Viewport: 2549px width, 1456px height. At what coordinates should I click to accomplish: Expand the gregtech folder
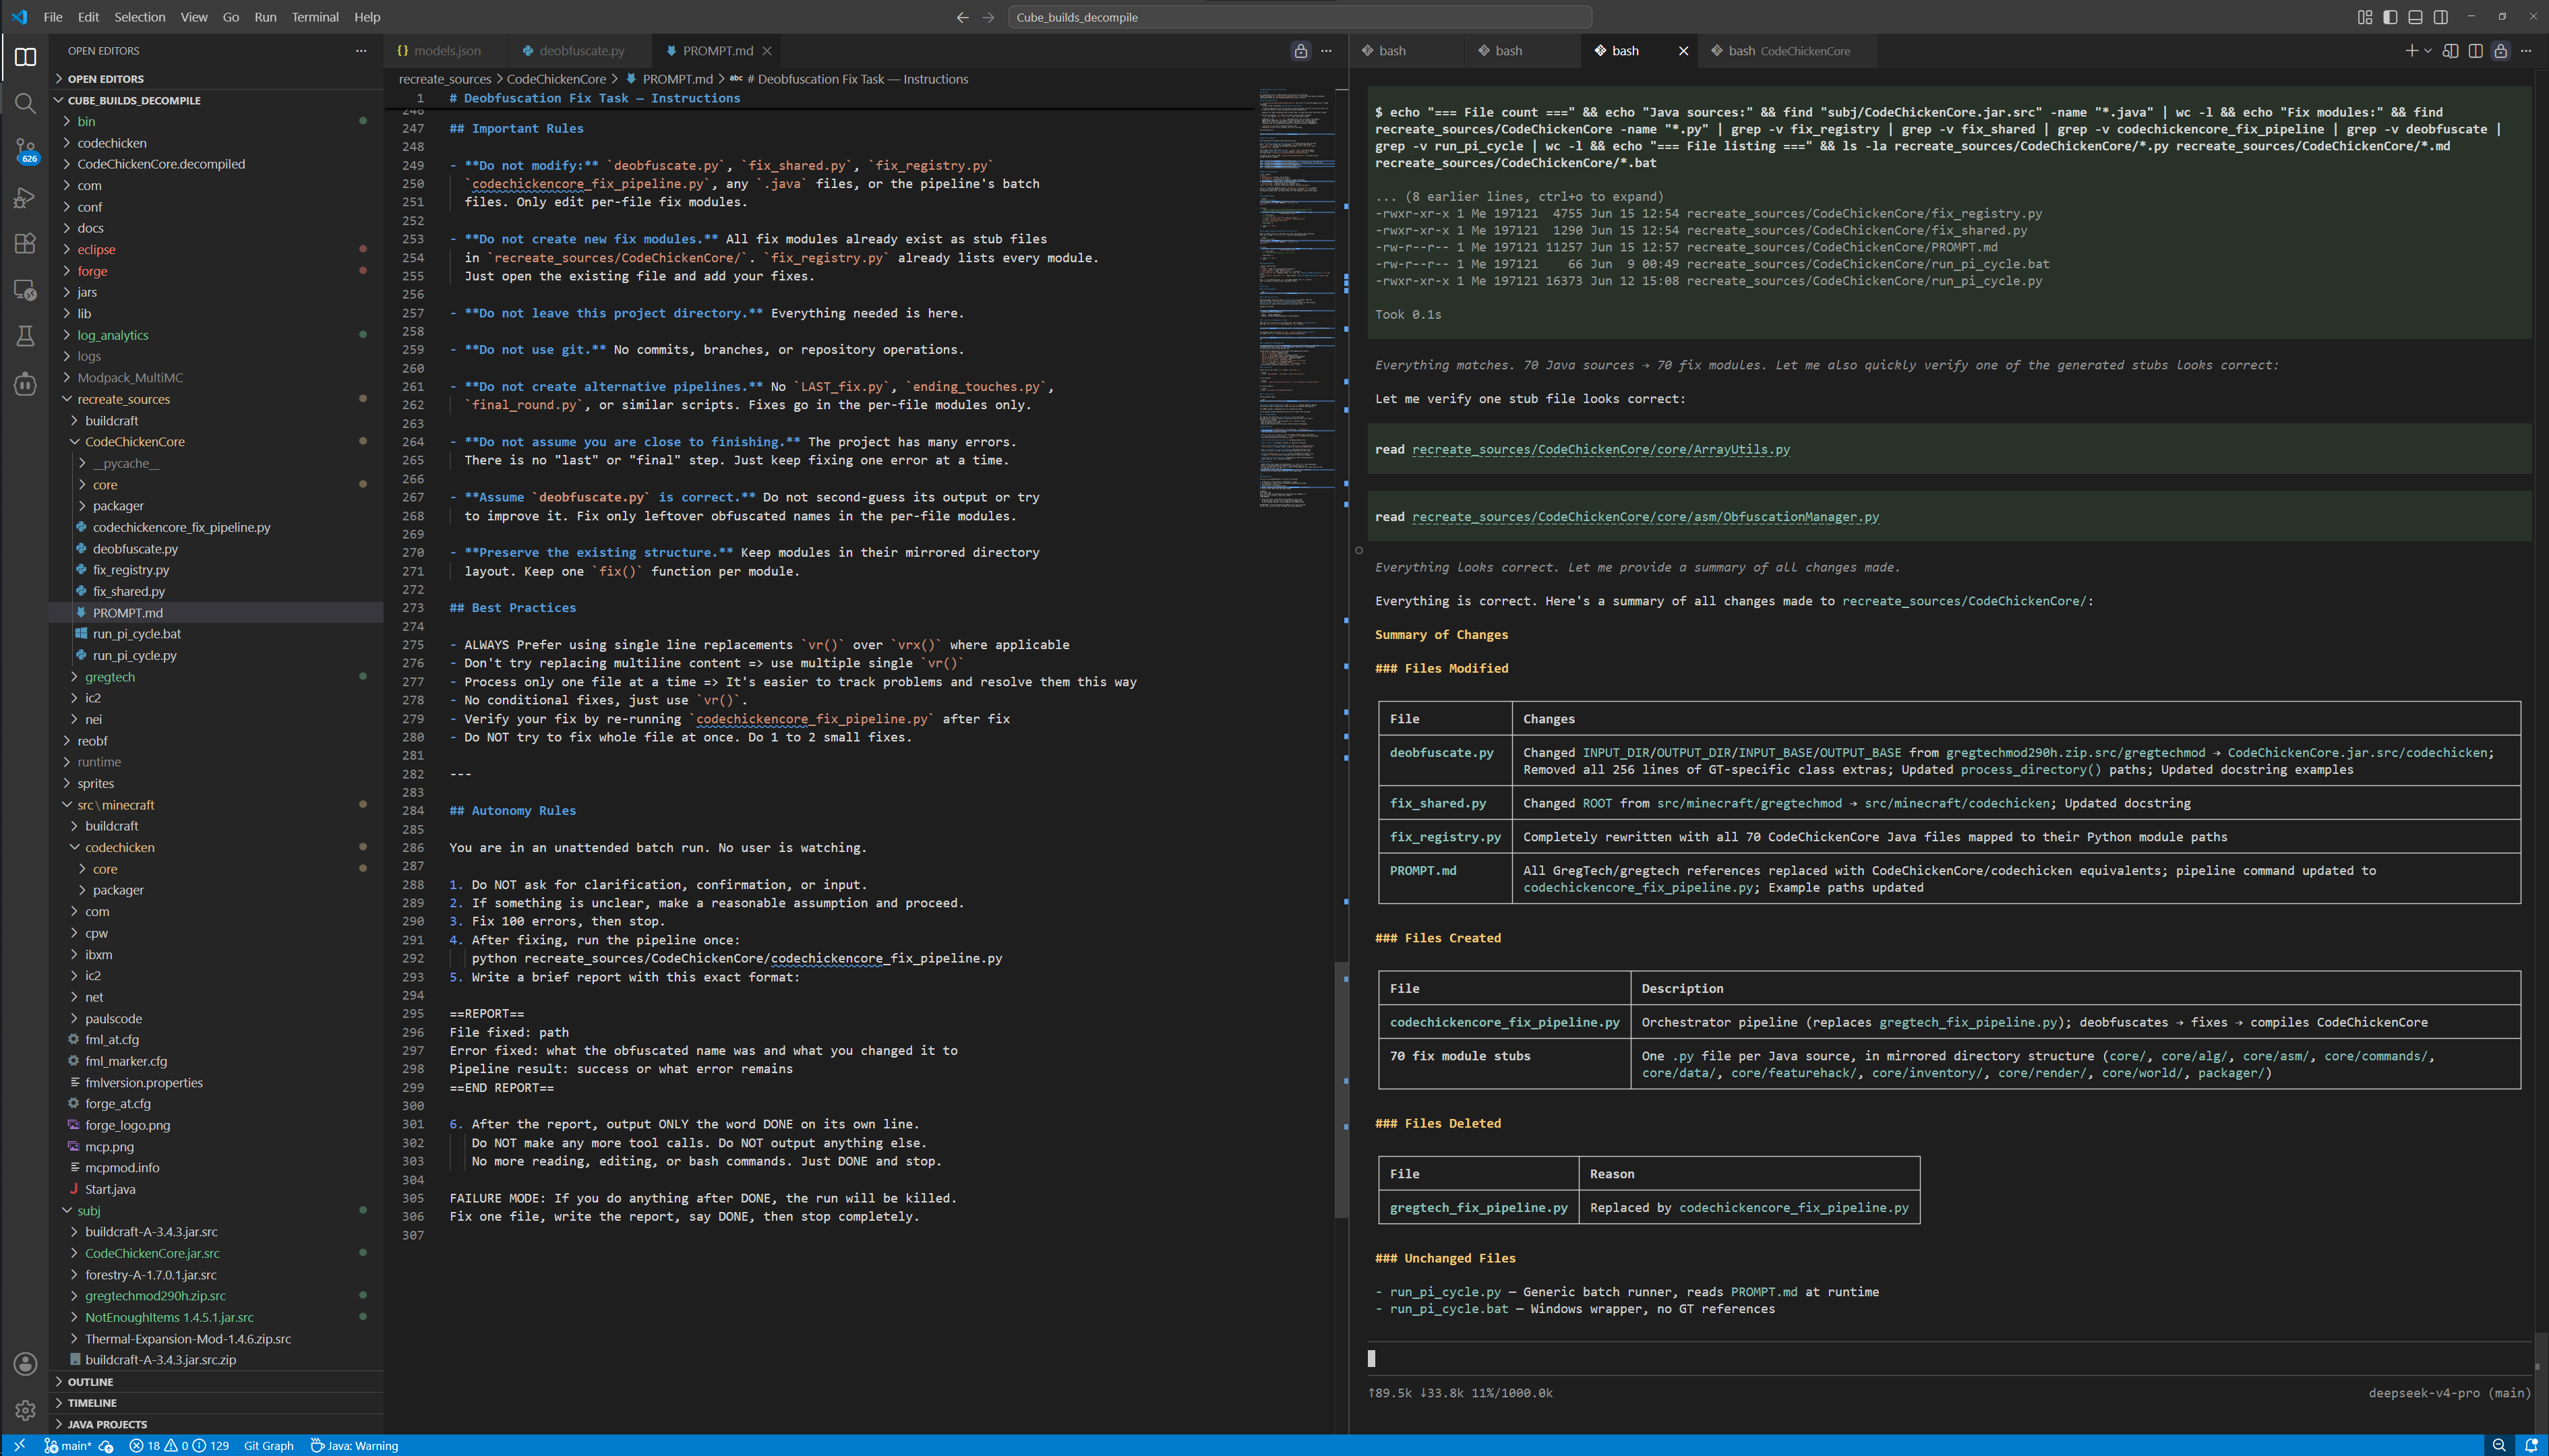(x=216, y=677)
